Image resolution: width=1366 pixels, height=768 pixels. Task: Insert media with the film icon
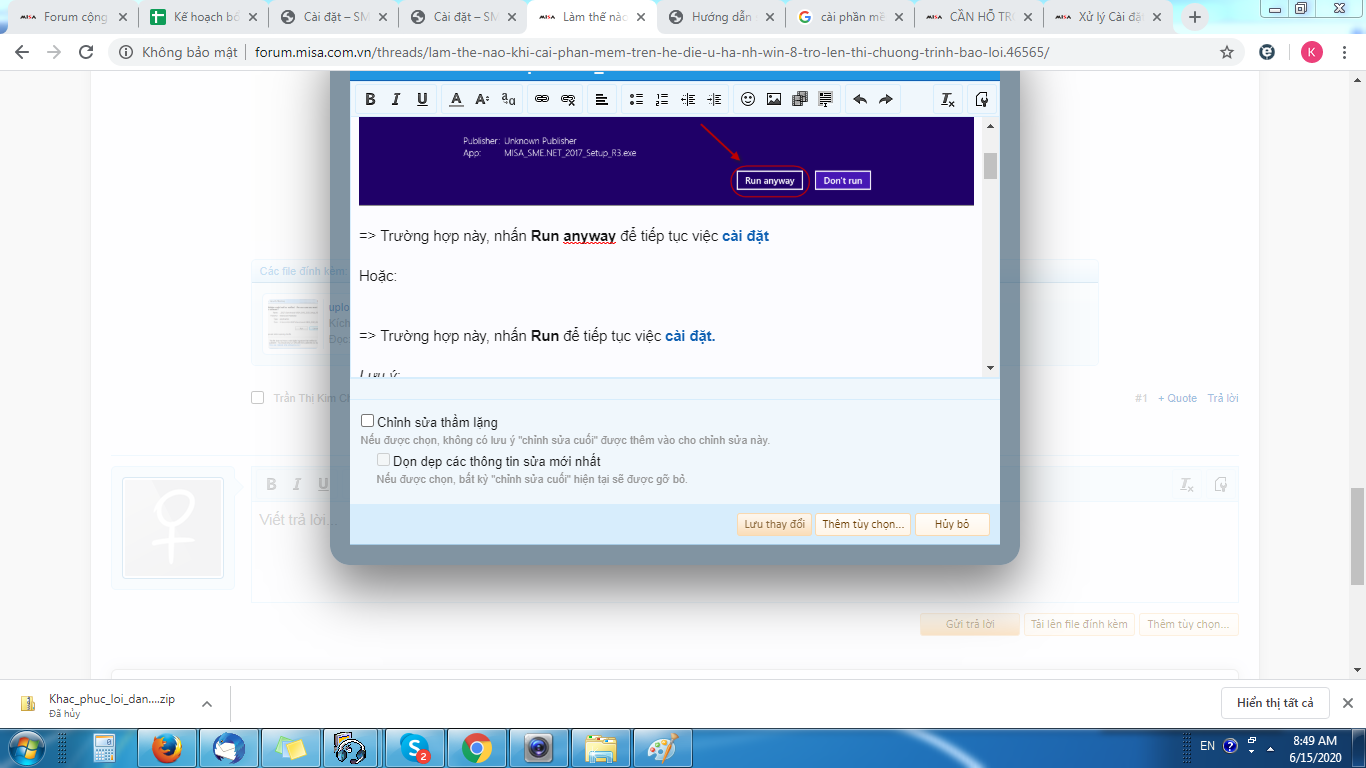point(800,99)
